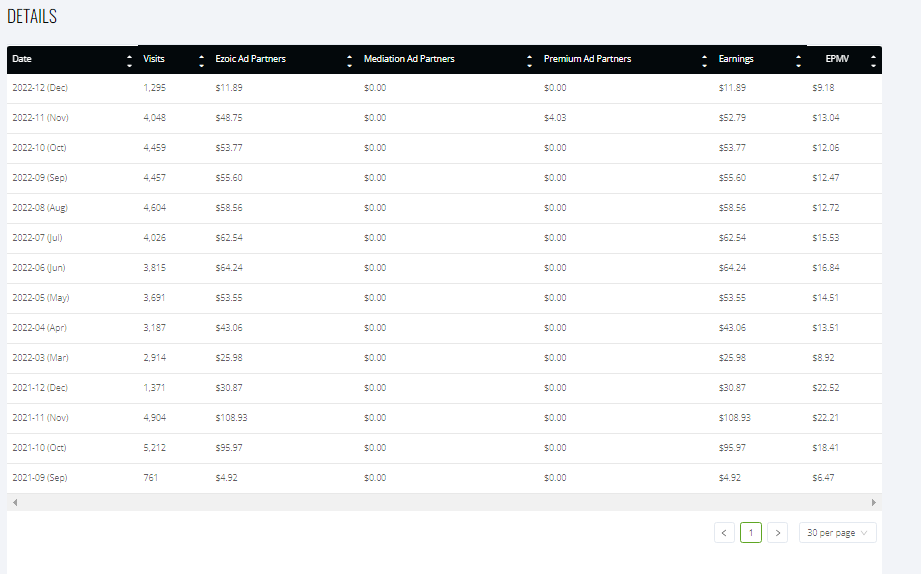This screenshot has height=574, width=921.
Task: Sort table by Date column sort arrows
Action: (129, 61)
